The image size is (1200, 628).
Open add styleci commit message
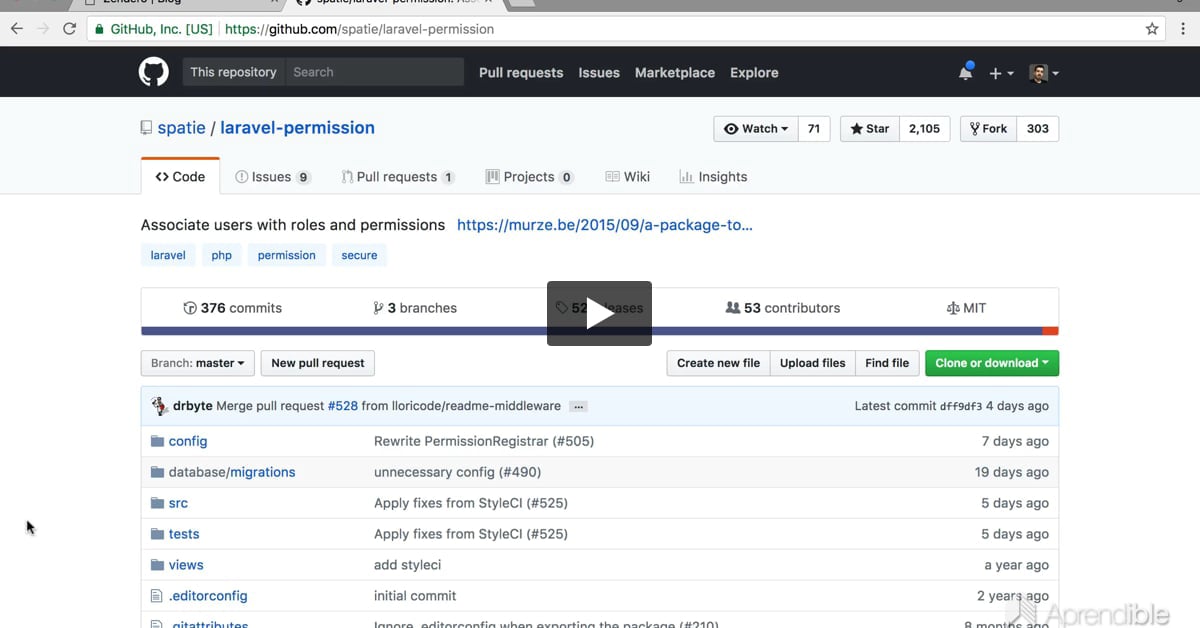tap(407, 565)
